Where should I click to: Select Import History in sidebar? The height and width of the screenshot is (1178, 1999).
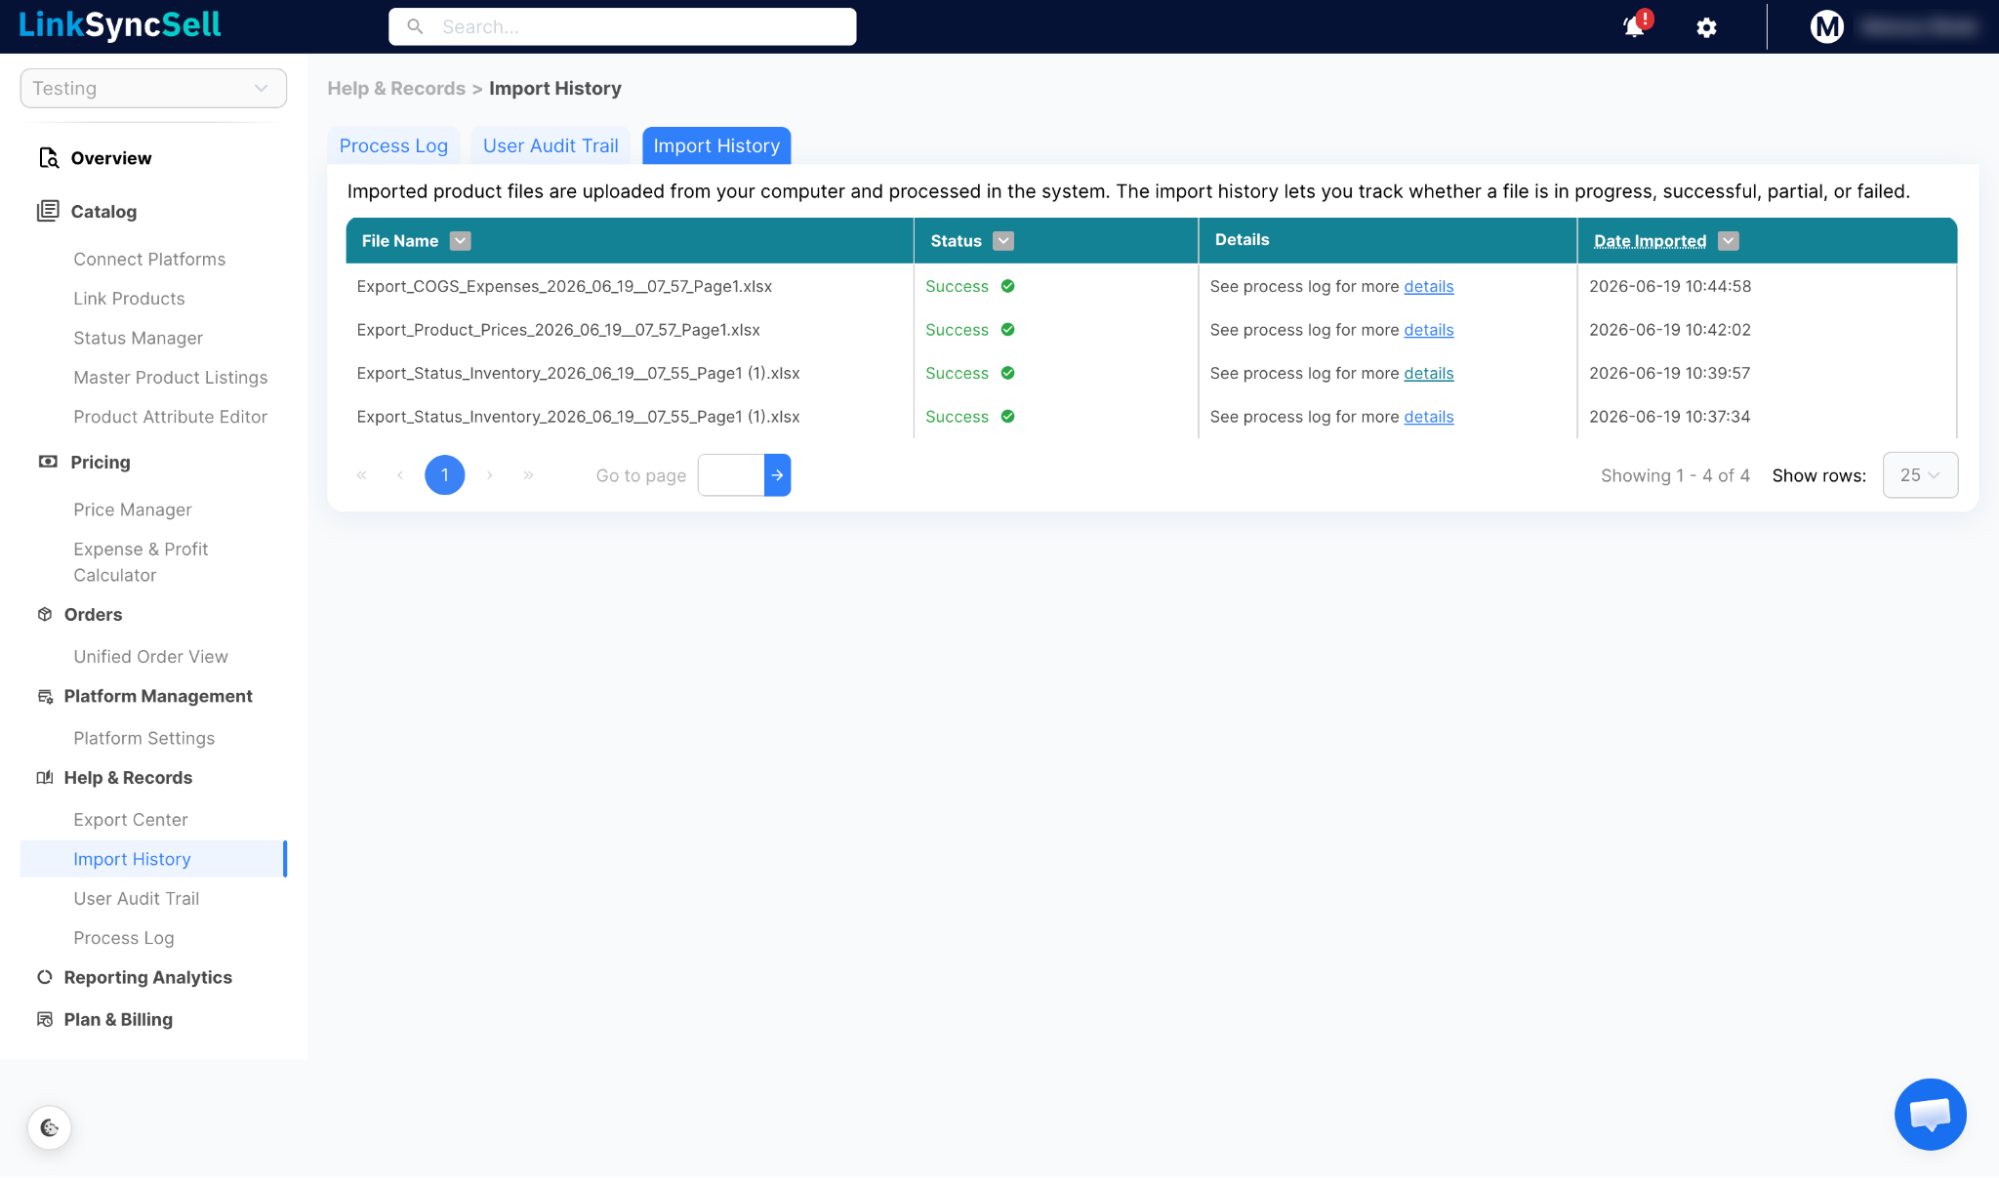153,859
